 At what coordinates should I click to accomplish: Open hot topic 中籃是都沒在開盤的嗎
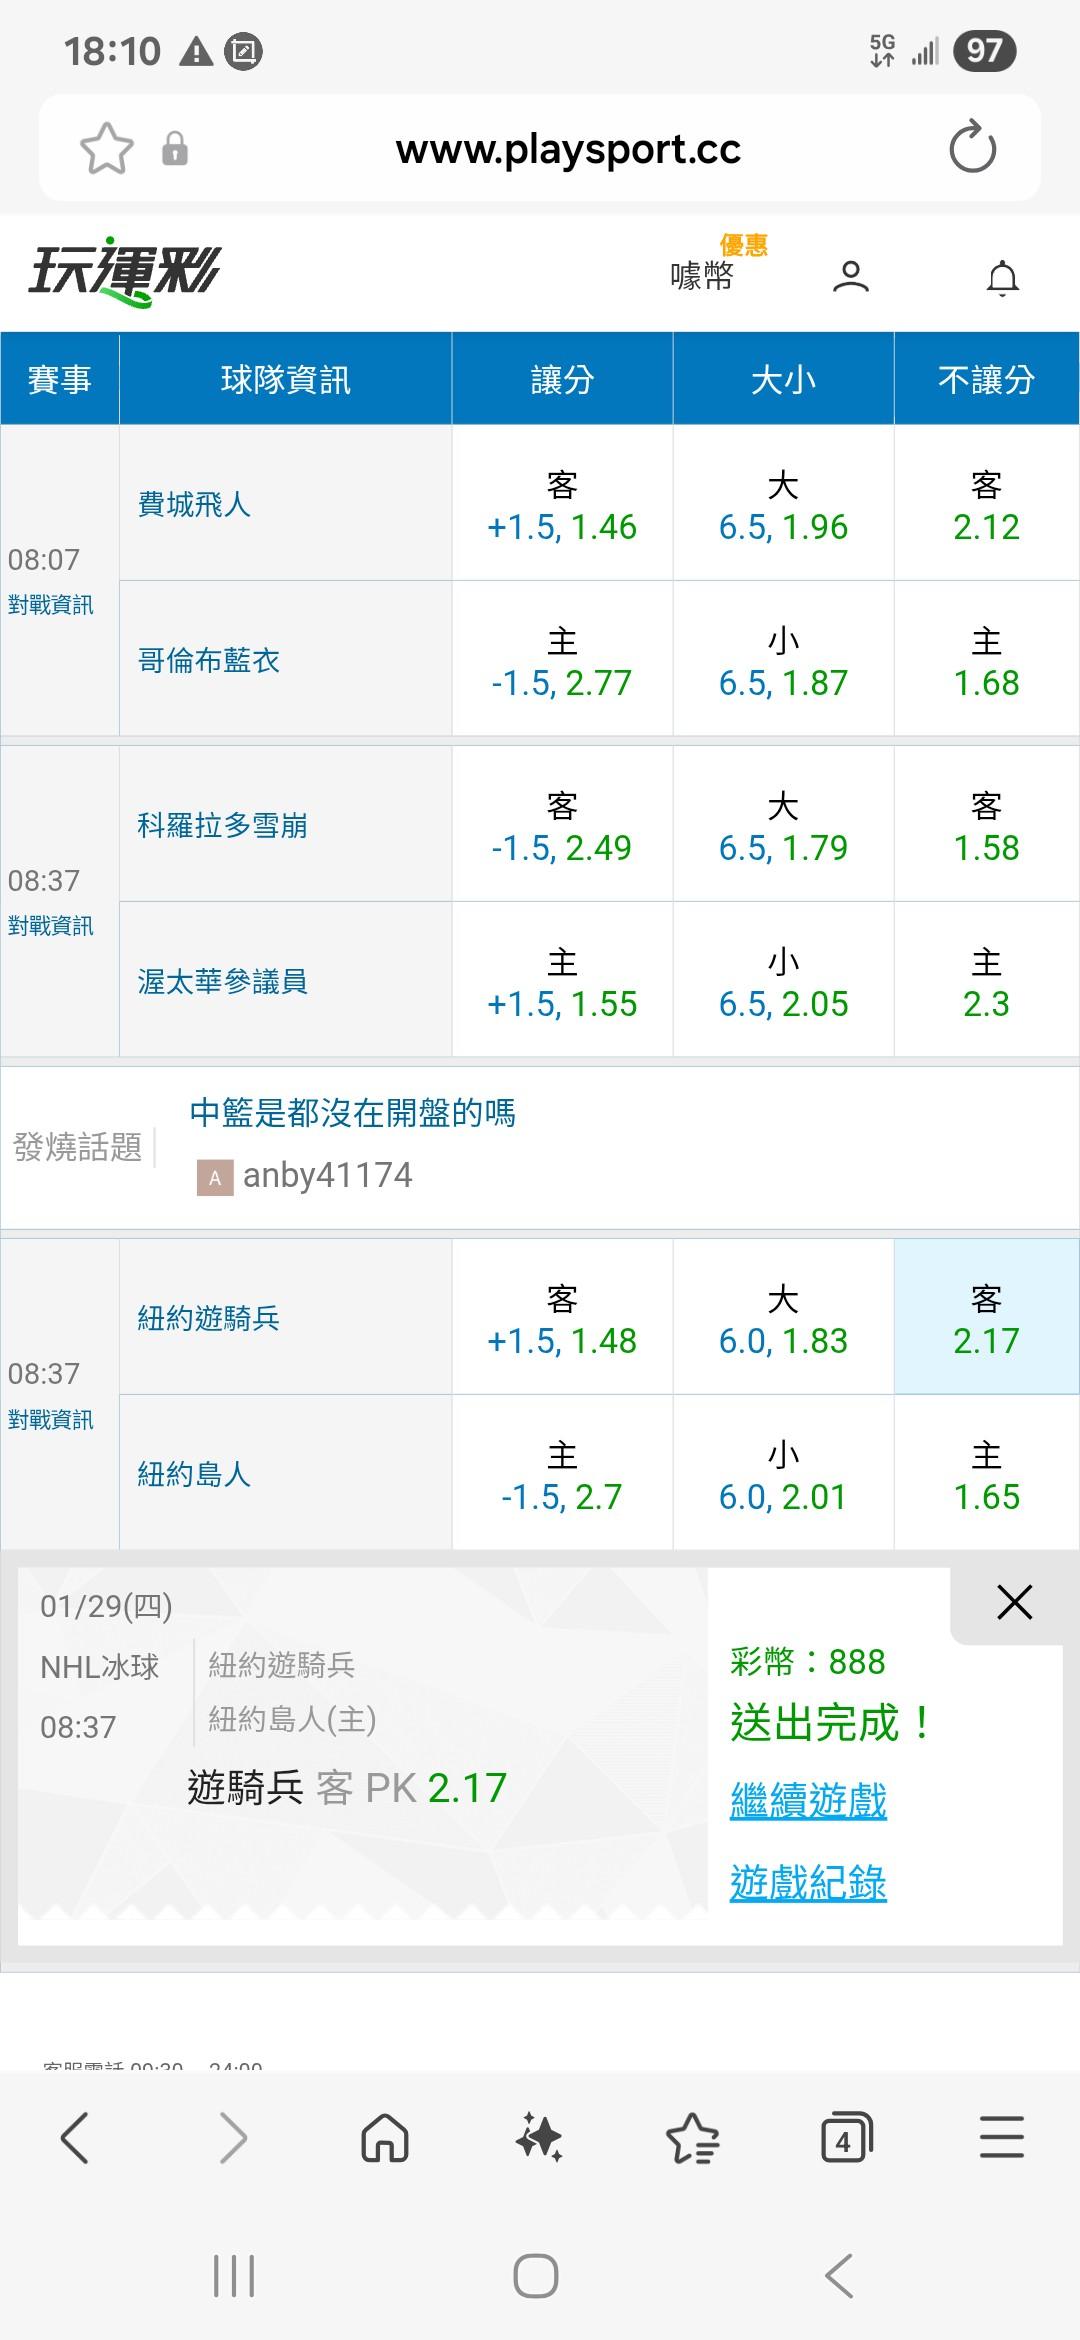click(x=352, y=1113)
